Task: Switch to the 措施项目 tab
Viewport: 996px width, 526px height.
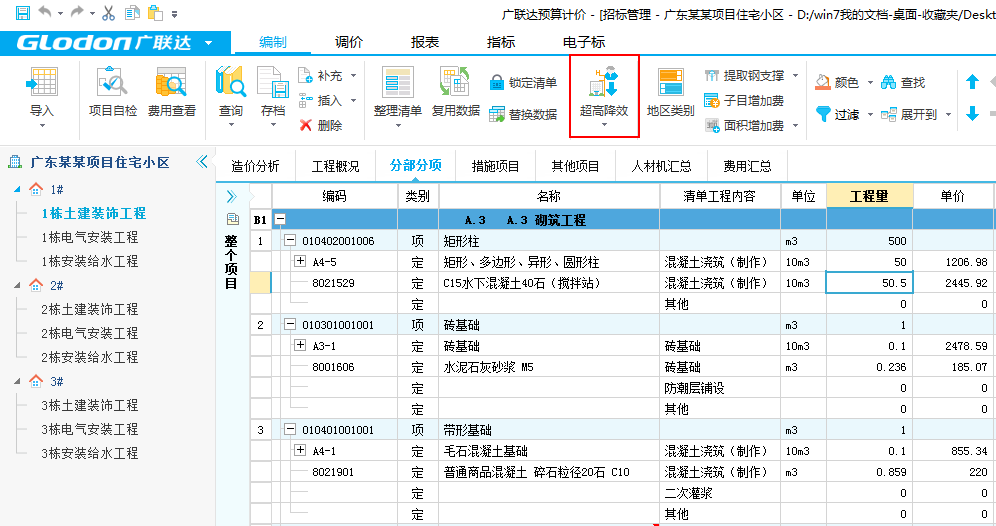Action: click(496, 166)
